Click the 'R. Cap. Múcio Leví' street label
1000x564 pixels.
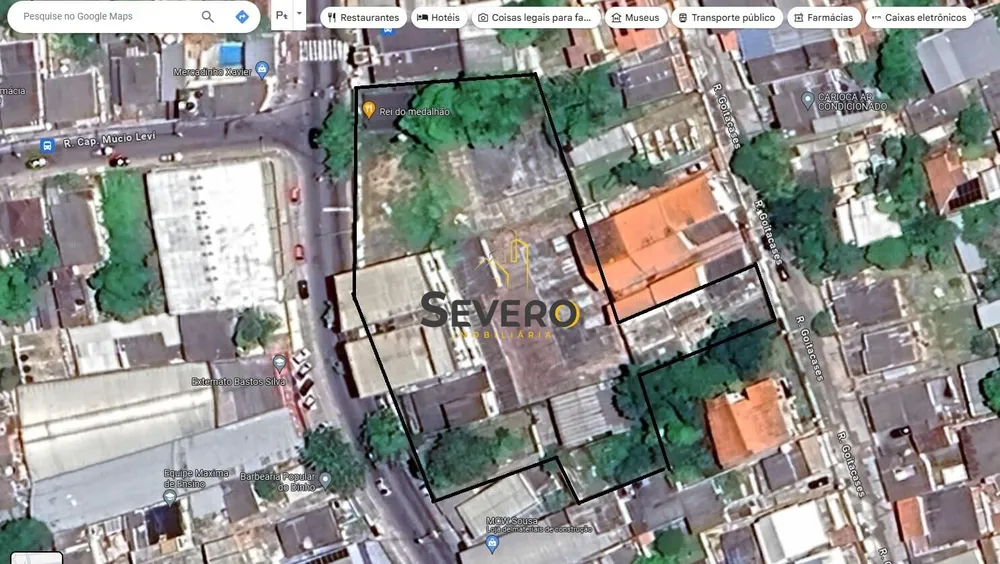pyautogui.click(x=109, y=140)
